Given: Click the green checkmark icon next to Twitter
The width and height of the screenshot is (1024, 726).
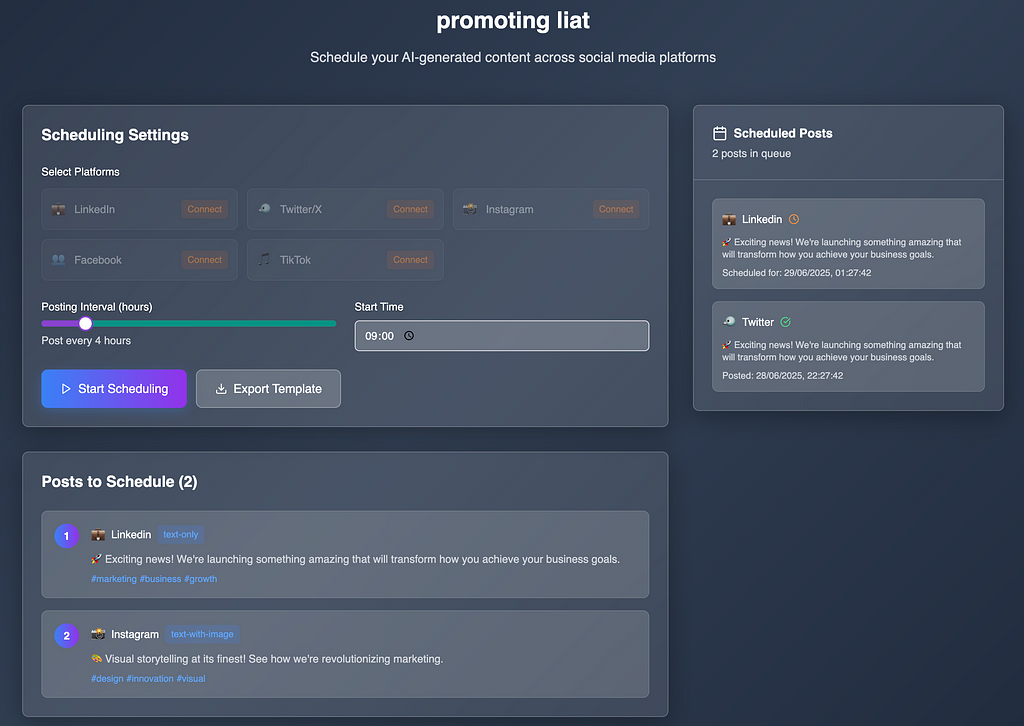Looking at the screenshot, I should coord(785,322).
